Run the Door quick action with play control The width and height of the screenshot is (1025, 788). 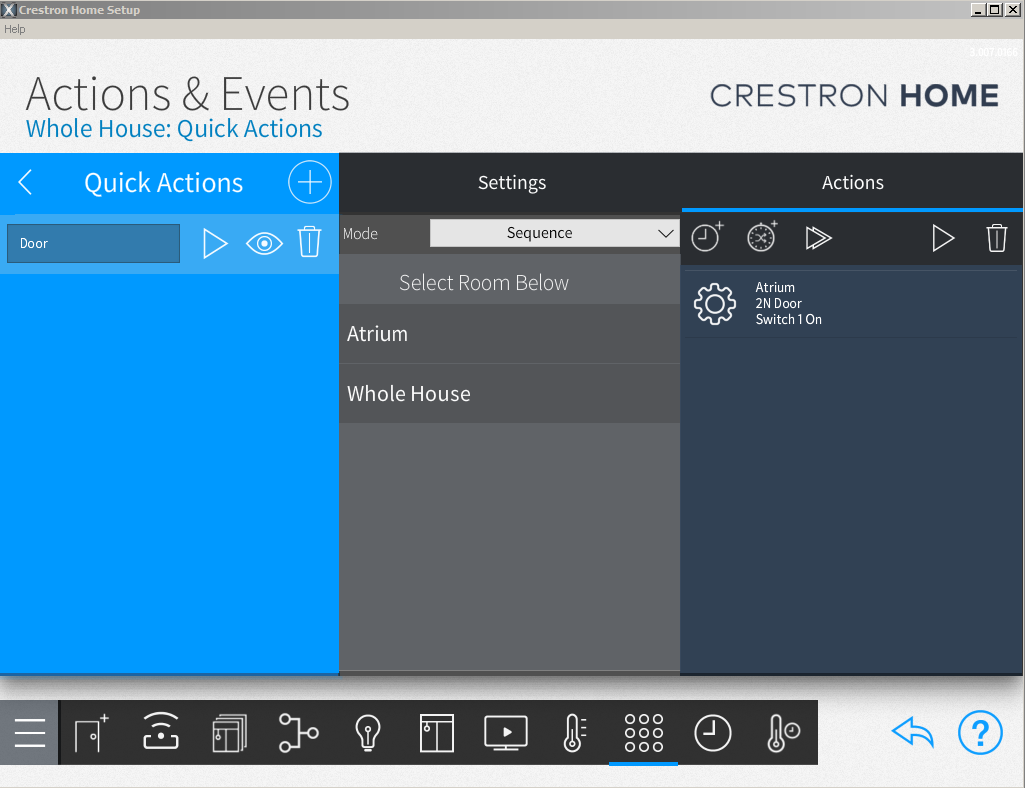click(216, 242)
